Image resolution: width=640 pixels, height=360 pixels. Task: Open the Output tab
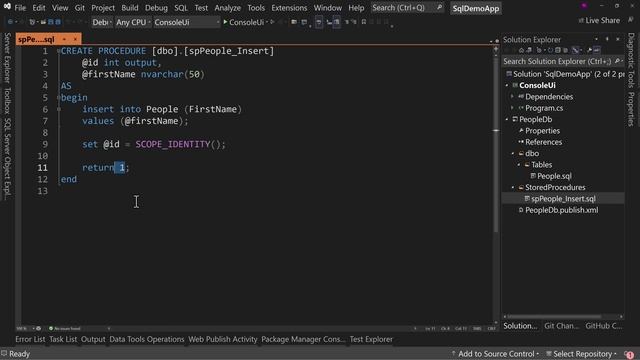click(x=93, y=339)
